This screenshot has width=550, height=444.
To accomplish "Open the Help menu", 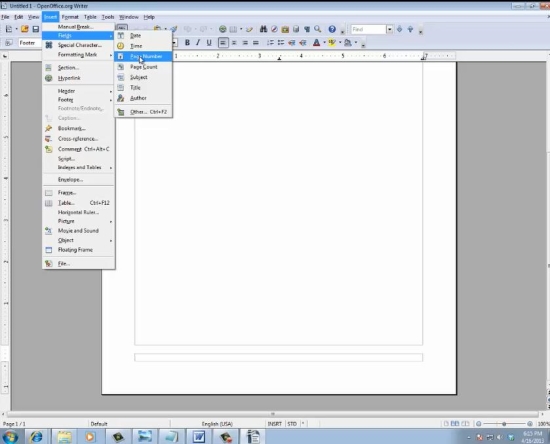I will [x=149, y=17].
